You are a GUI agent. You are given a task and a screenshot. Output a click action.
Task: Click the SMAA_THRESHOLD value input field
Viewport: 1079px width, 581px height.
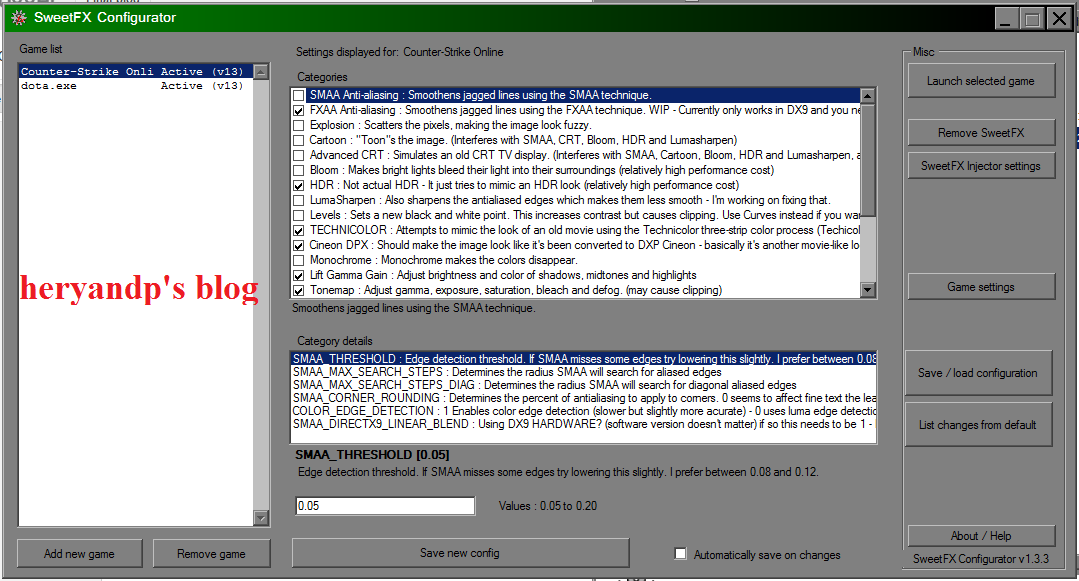pos(385,506)
